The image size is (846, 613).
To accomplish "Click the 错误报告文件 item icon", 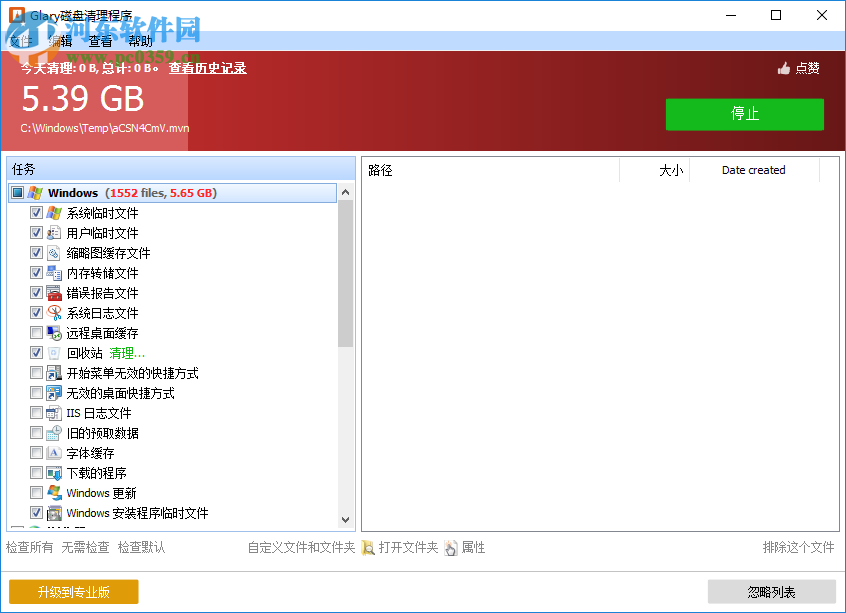I will point(52,292).
